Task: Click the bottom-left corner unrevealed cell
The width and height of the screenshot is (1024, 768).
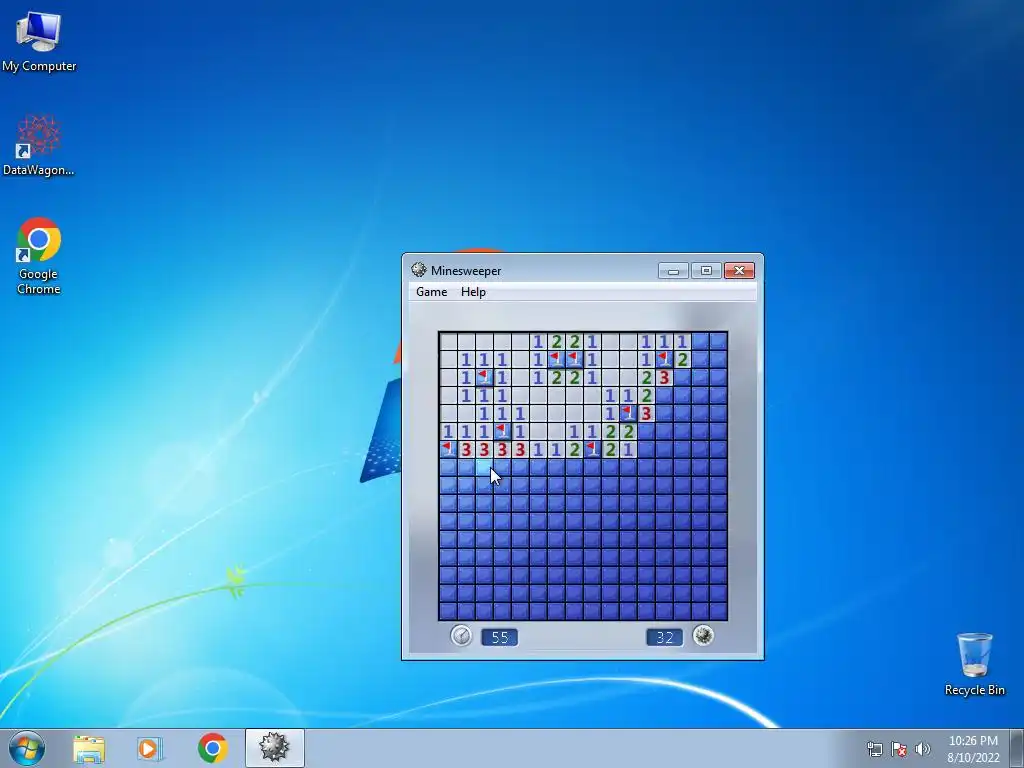Action: (448, 611)
